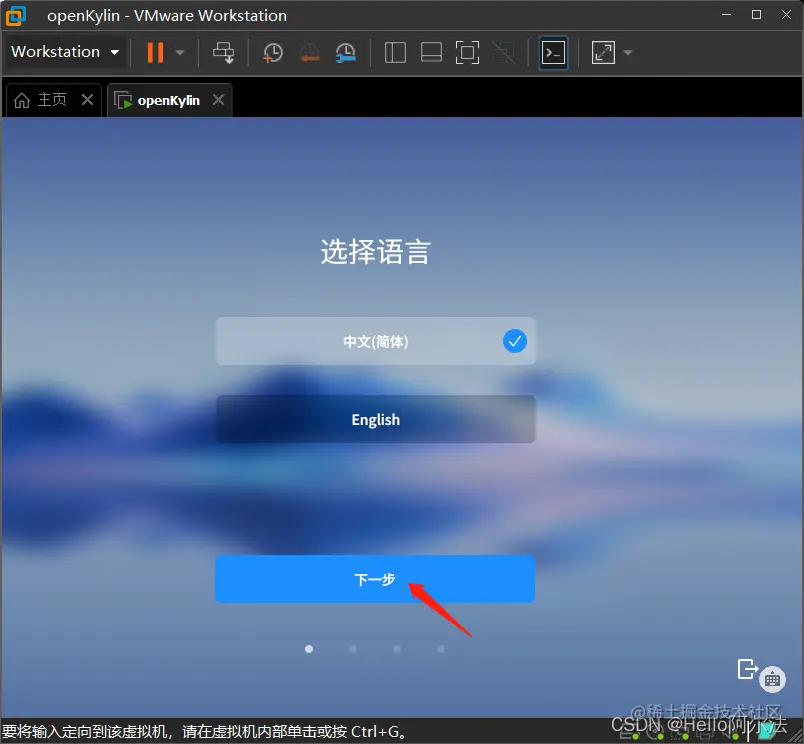Show or hide the Library panel
This screenshot has height=744, width=804.
click(394, 52)
